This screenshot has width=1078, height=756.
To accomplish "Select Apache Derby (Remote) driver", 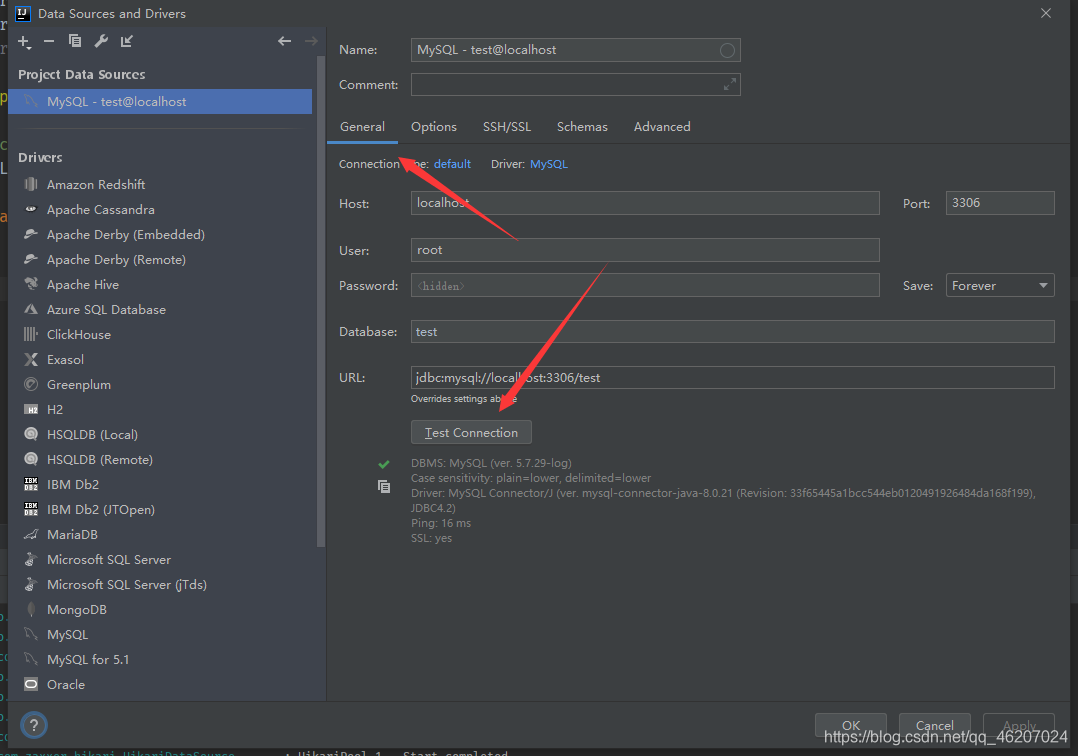I will coord(116,260).
